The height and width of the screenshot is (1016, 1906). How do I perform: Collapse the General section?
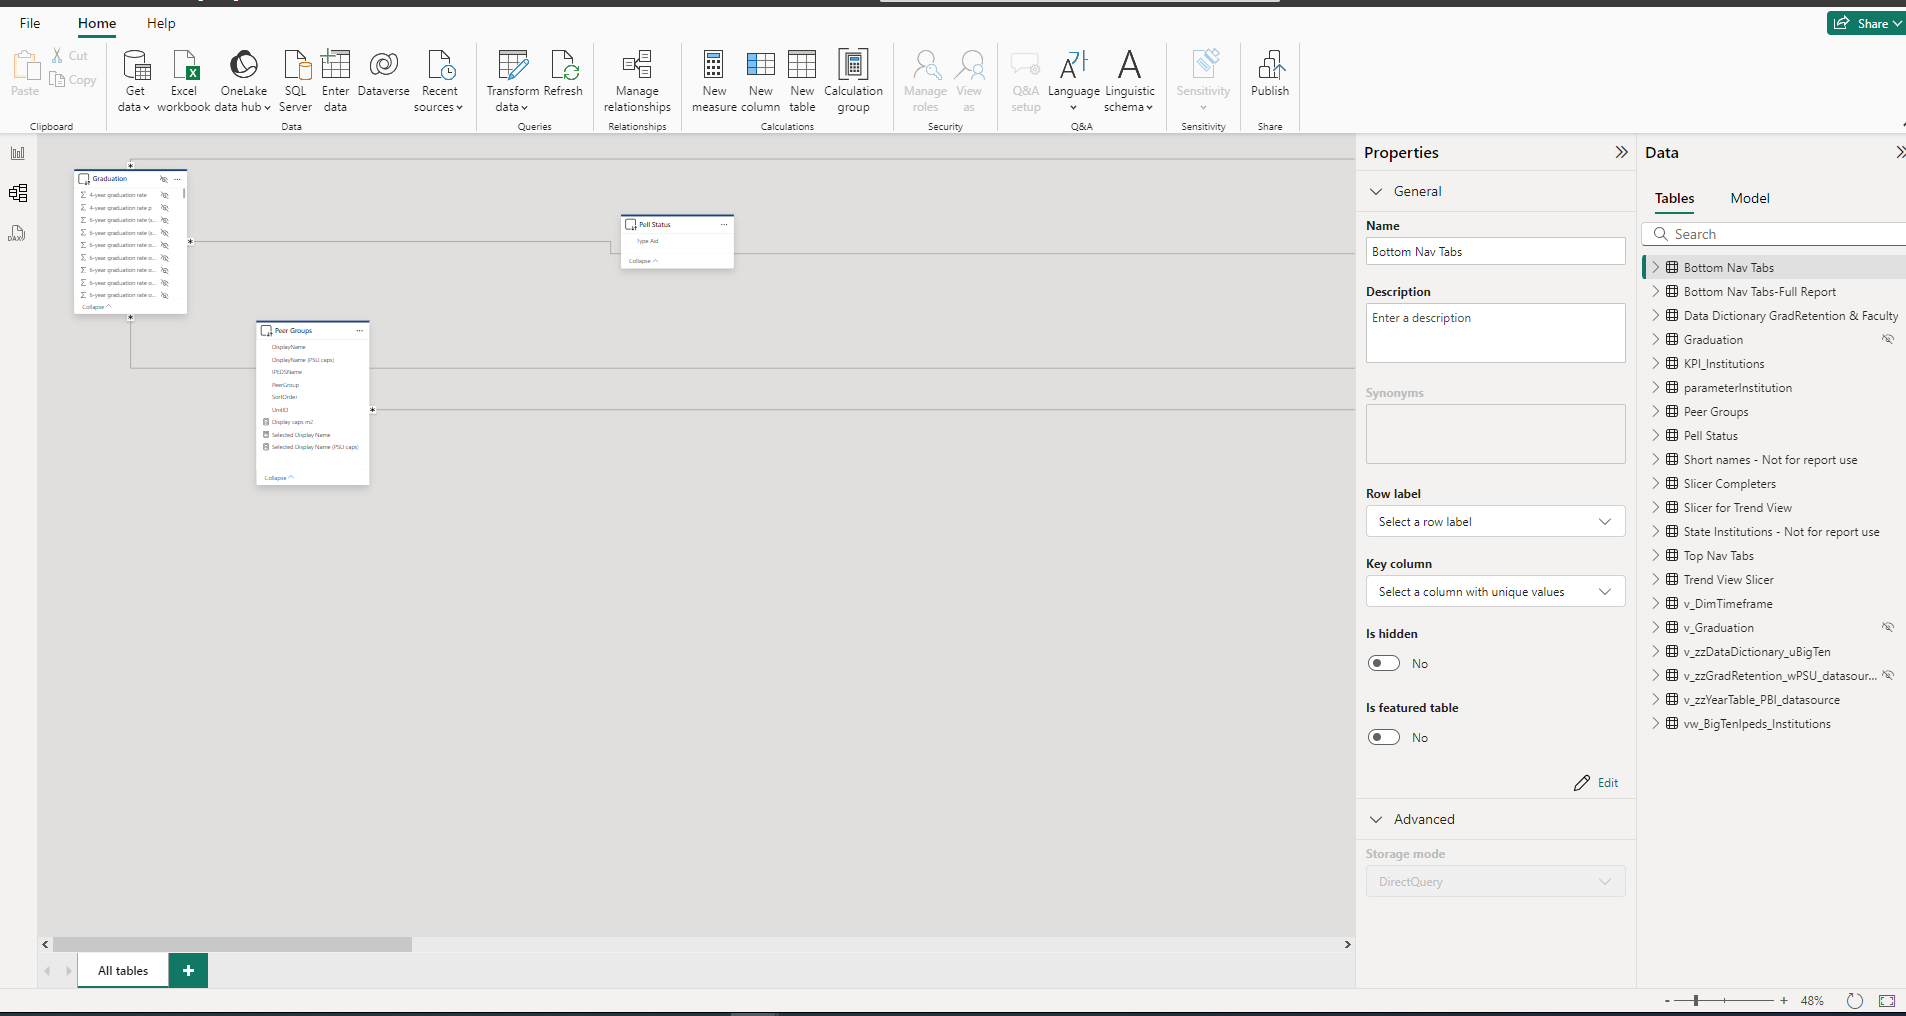[1376, 191]
